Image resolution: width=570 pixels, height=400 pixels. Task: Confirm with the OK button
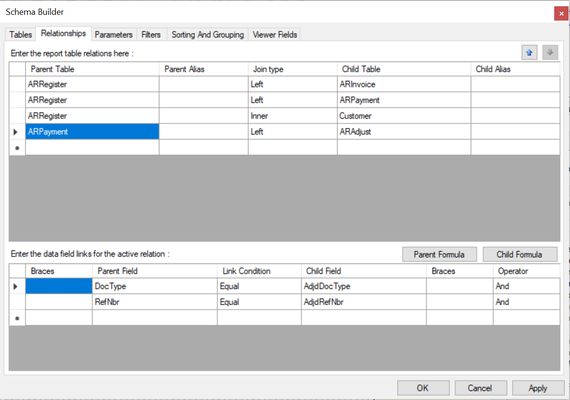coord(423,388)
